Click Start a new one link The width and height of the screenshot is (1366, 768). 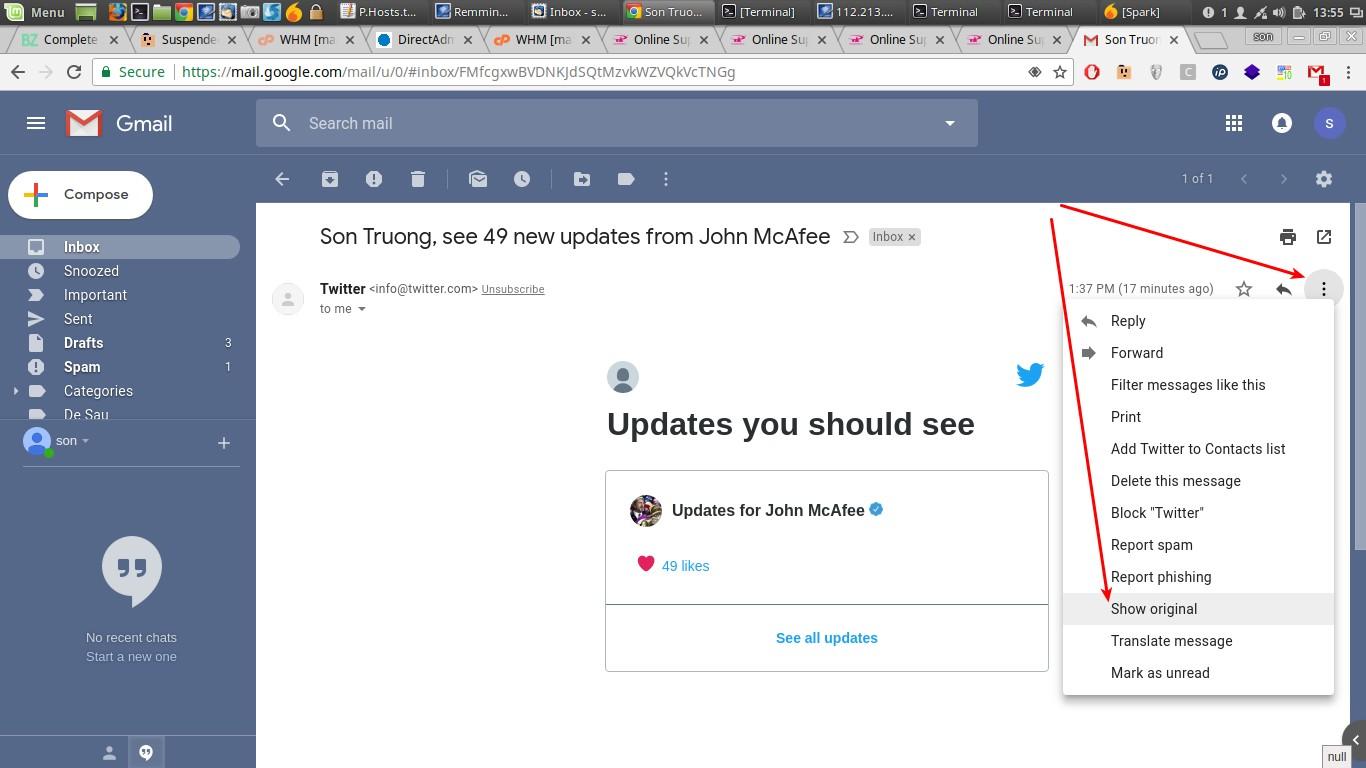point(131,657)
